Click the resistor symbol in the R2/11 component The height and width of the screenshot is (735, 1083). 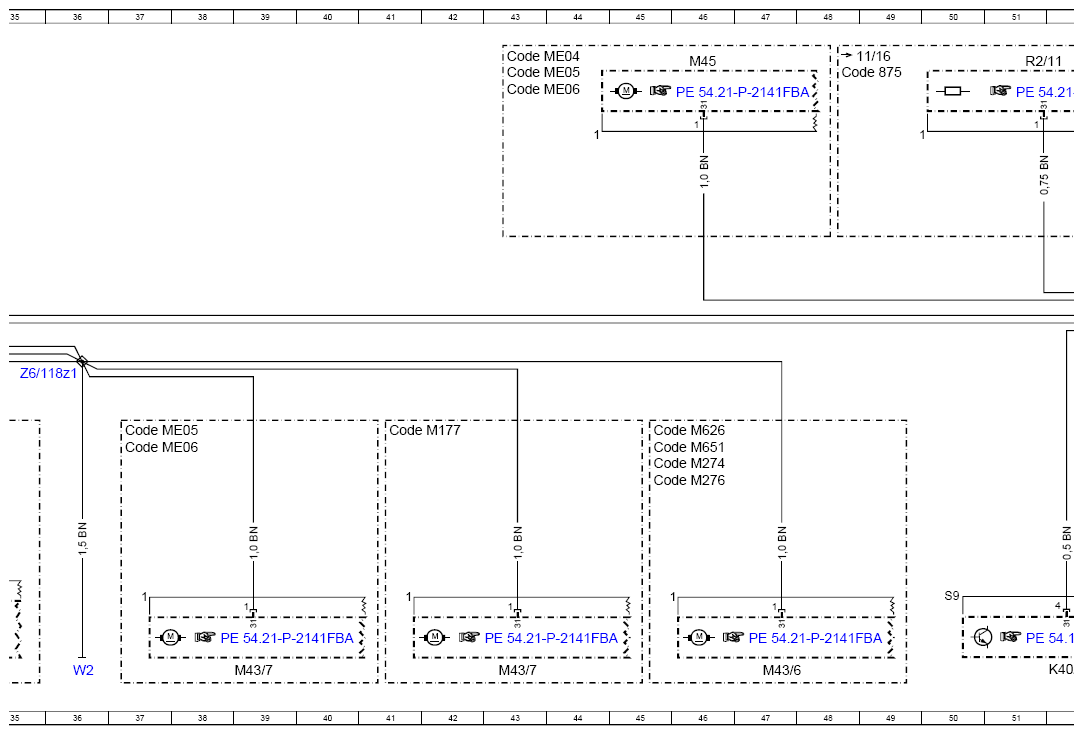click(x=952, y=90)
